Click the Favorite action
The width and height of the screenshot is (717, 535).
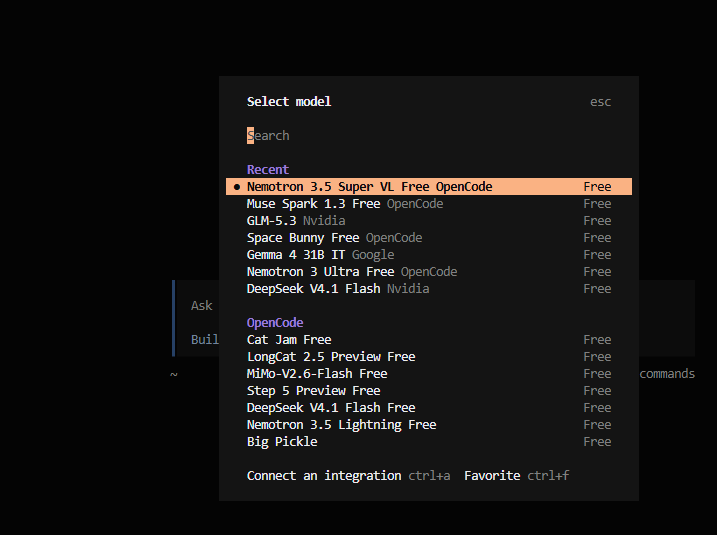(492, 476)
